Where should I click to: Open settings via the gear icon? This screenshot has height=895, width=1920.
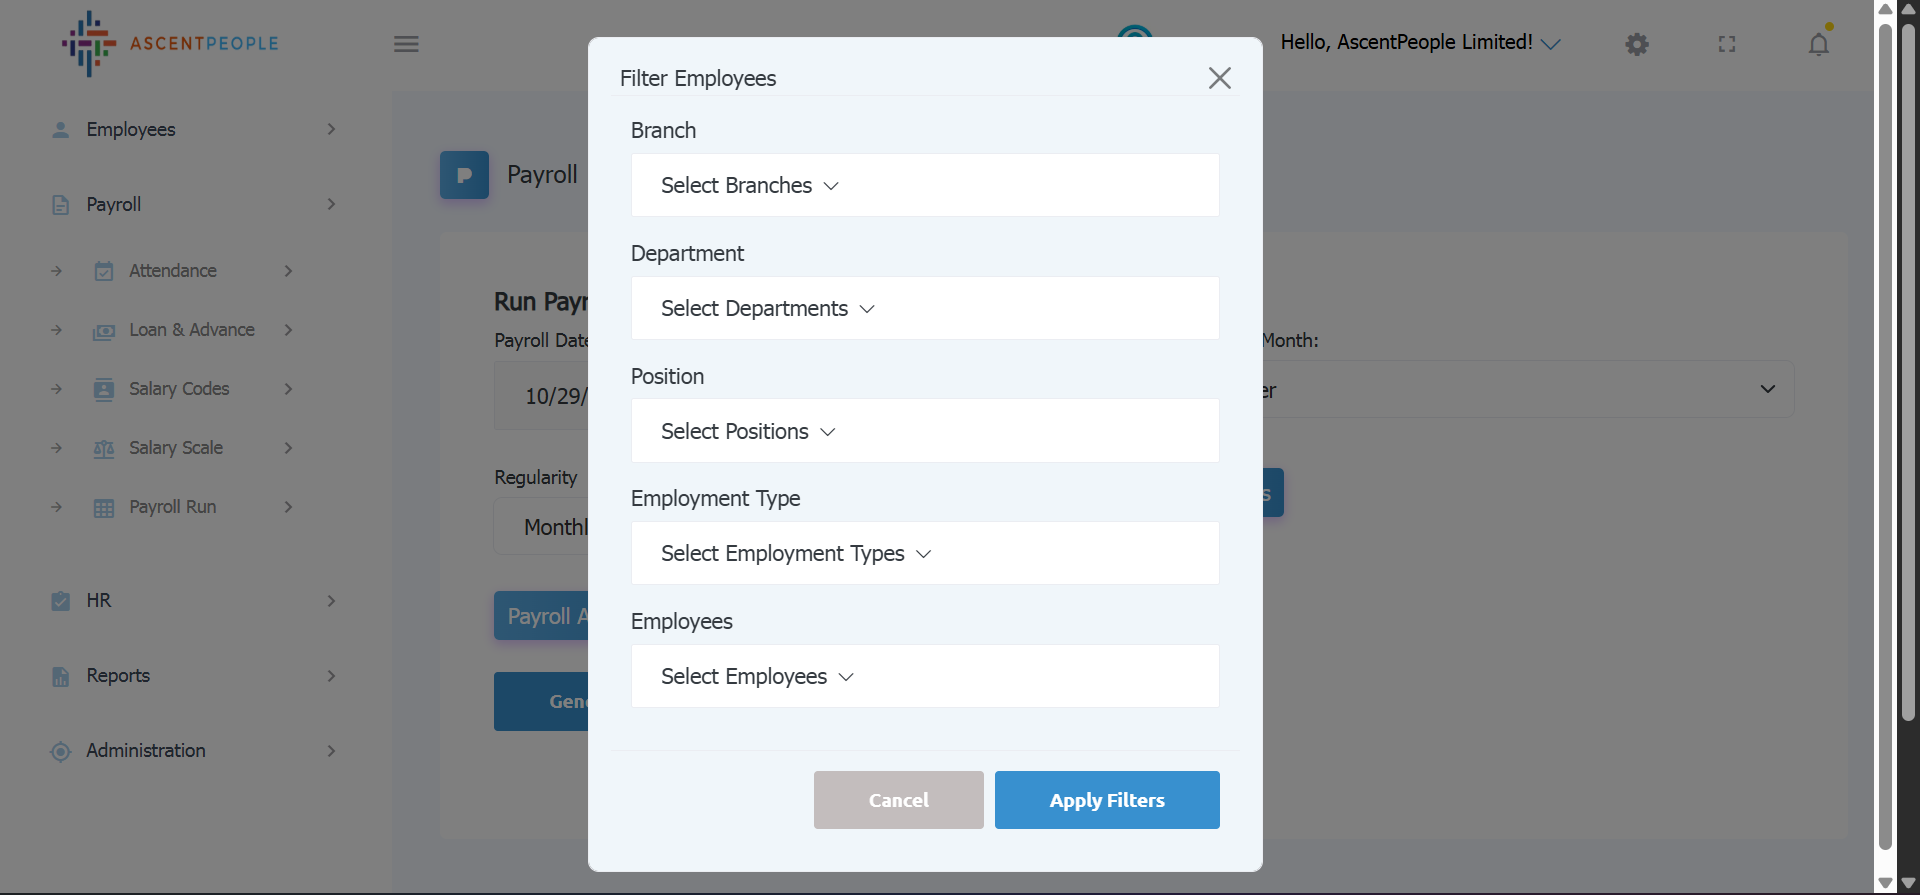click(x=1636, y=44)
